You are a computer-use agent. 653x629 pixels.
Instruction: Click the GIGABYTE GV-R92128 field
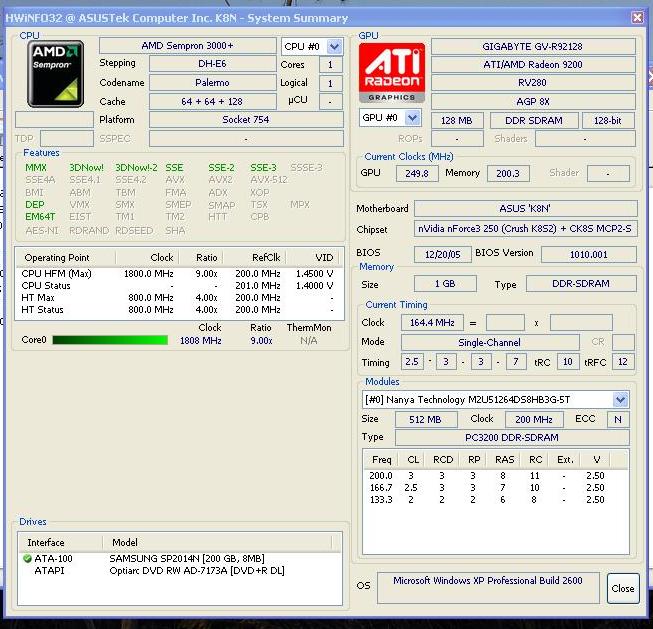(x=533, y=47)
